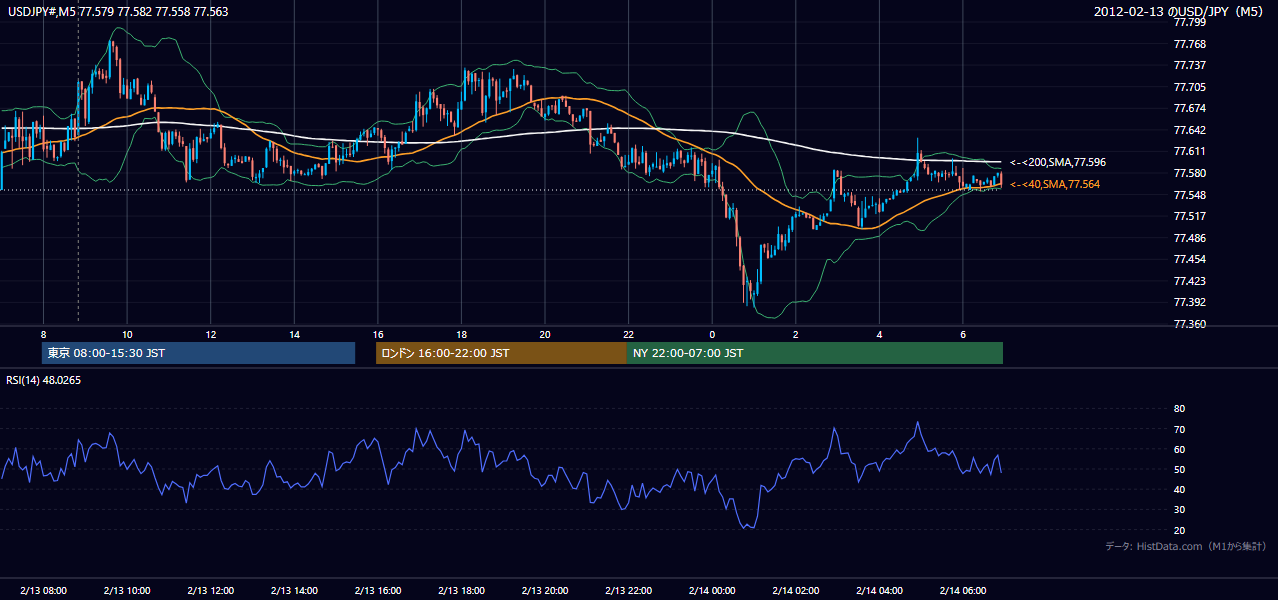This screenshot has width=1278, height=600.
Task: Click RSI scale value 40
Action: point(1179,489)
